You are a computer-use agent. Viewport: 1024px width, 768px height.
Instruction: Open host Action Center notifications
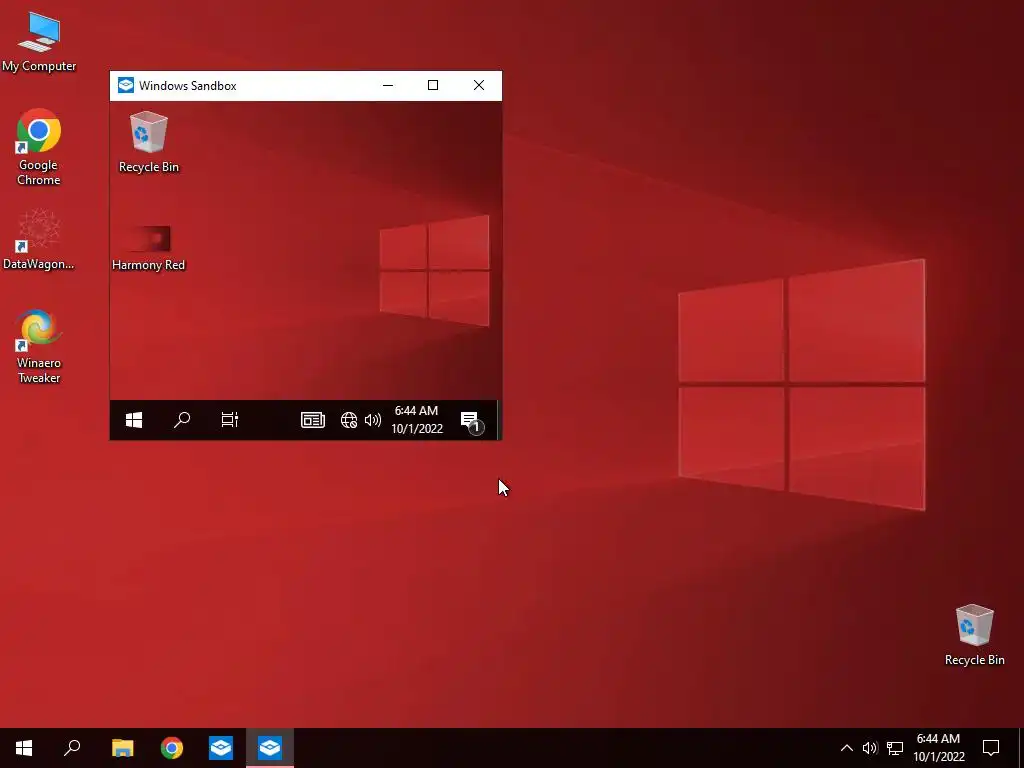(x=991, y=748)
